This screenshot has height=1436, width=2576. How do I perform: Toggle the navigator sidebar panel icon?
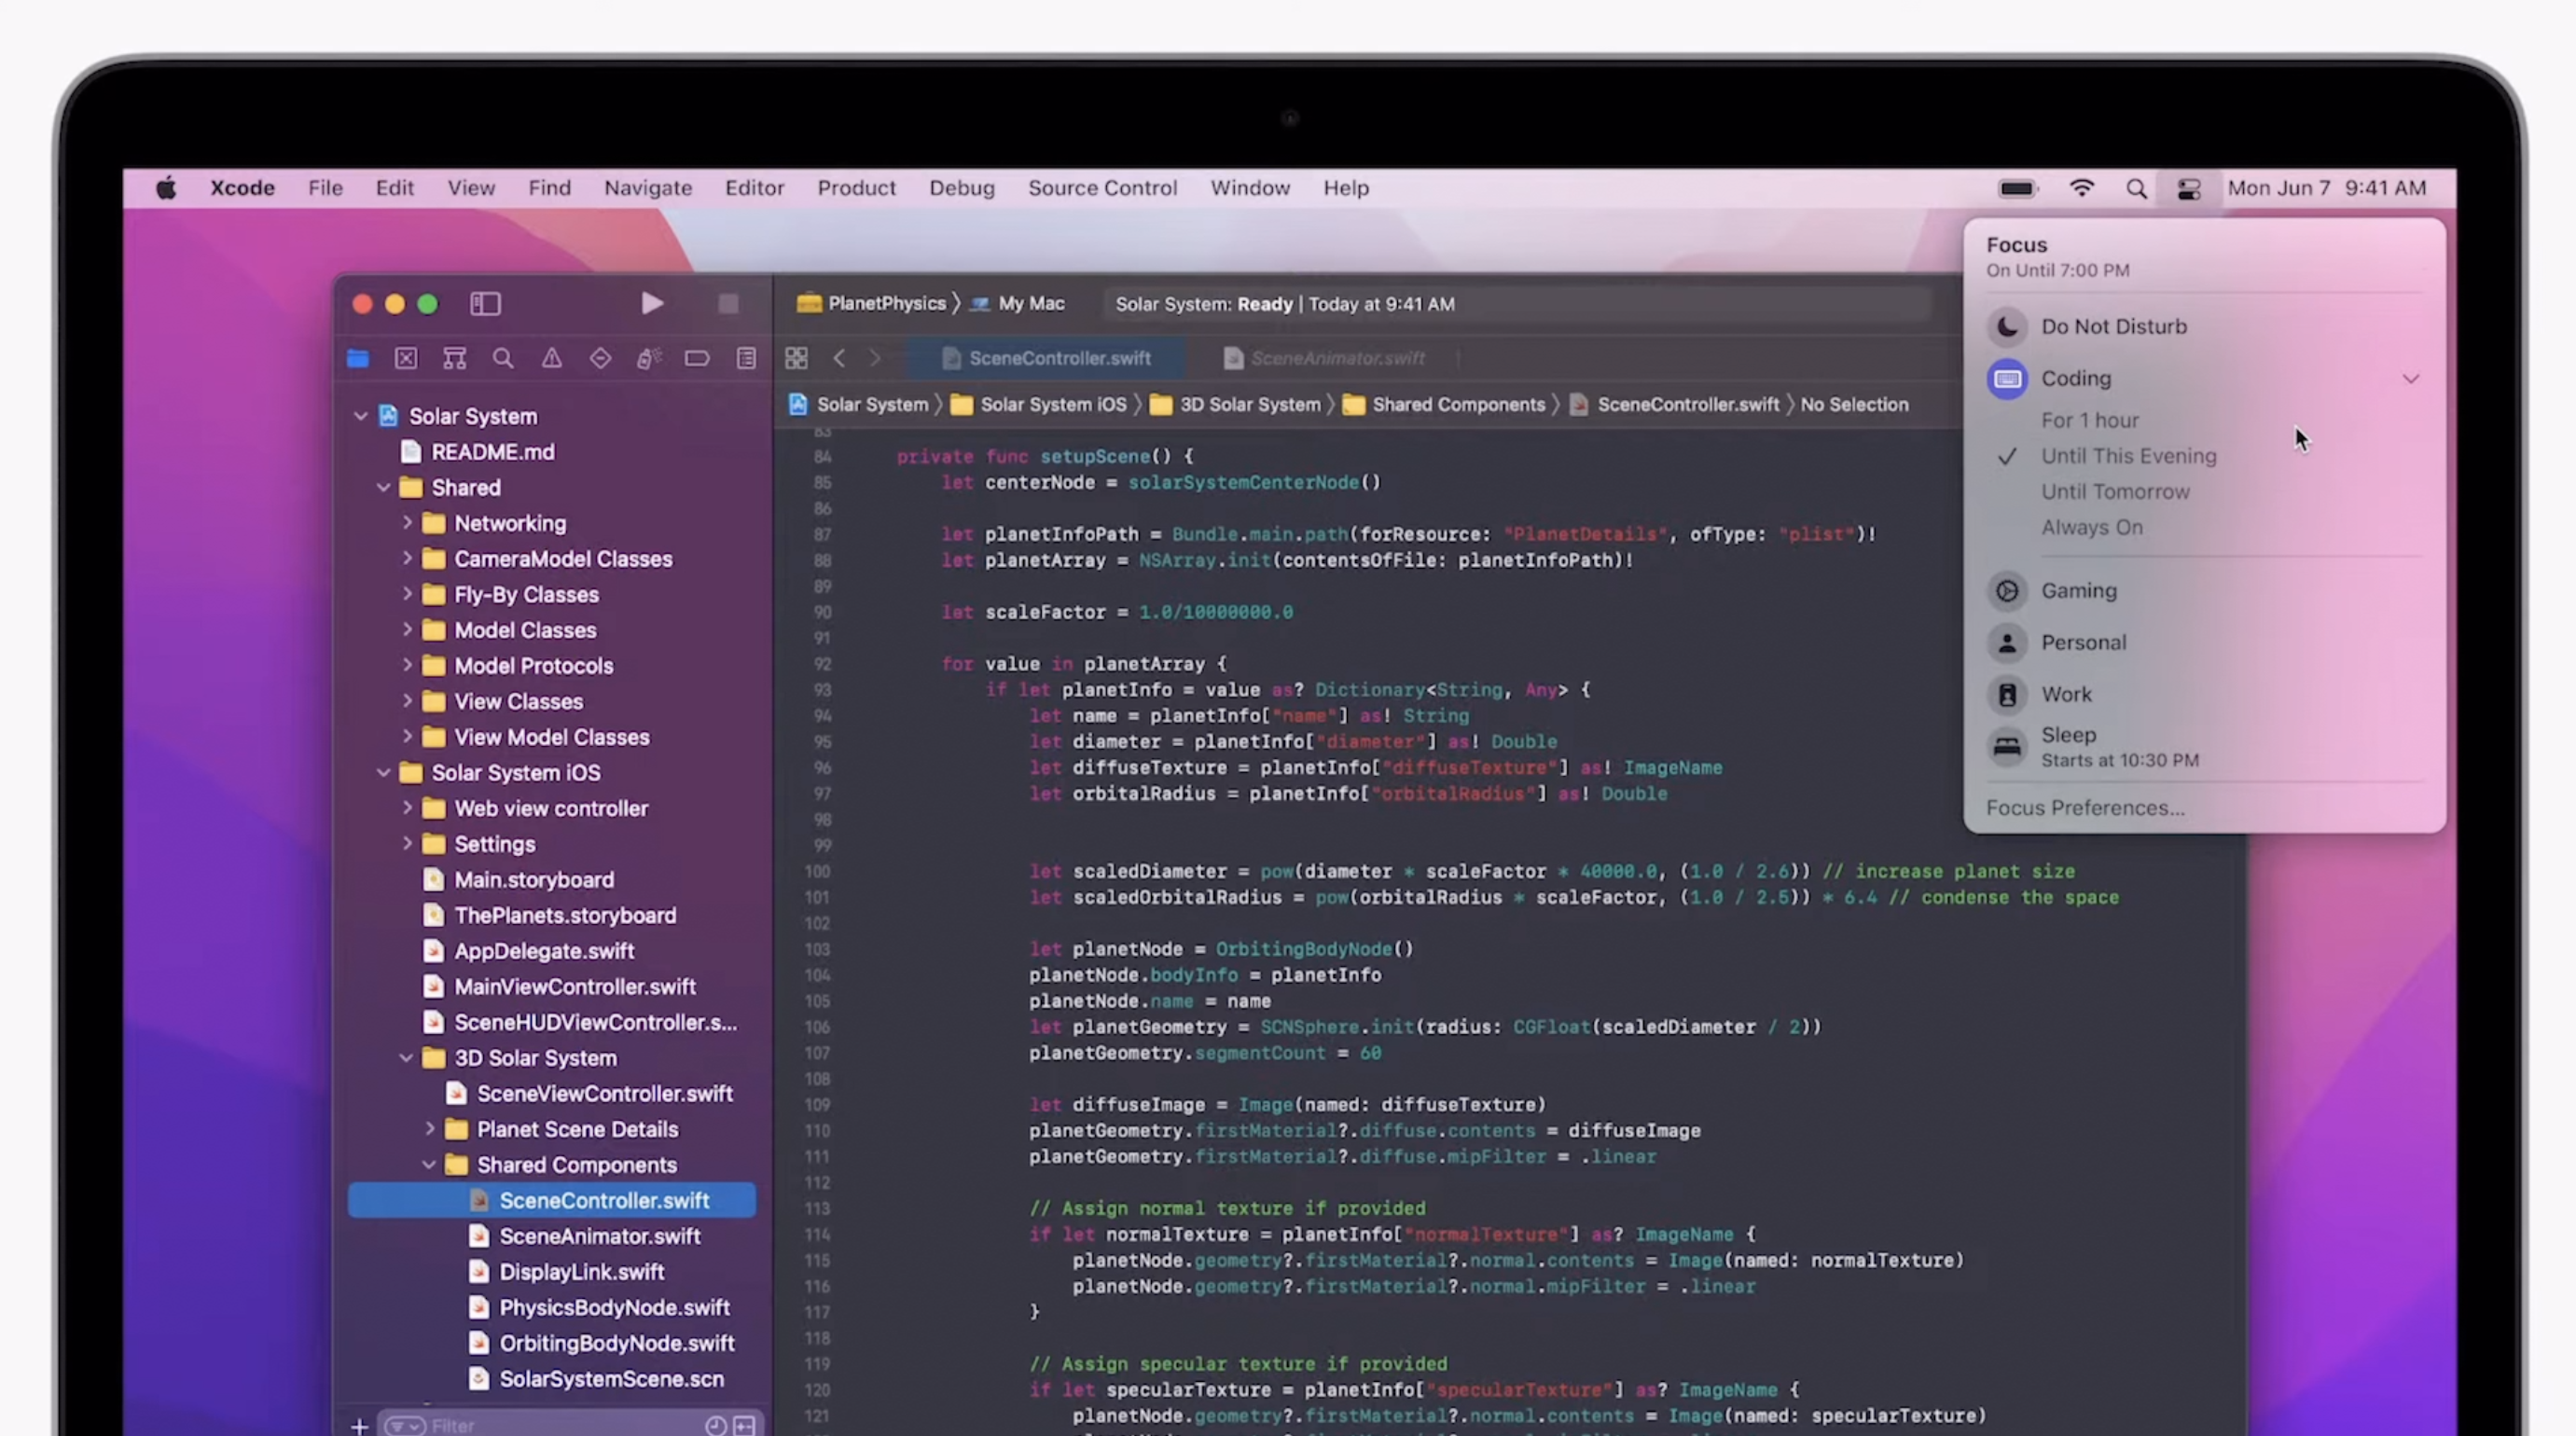(x=485, y=304)
